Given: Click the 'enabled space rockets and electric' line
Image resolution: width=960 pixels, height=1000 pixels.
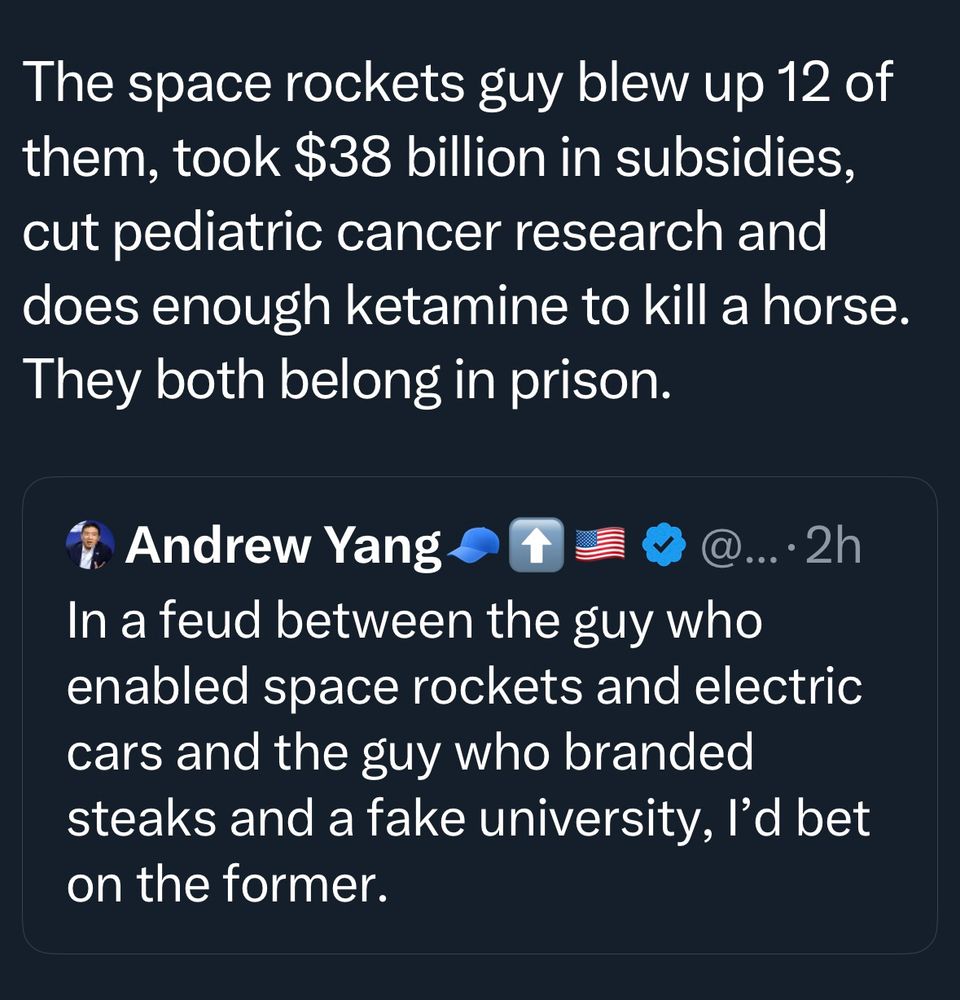Looking at the screenshot, I should pyautogui.click(x=464, y=686).
